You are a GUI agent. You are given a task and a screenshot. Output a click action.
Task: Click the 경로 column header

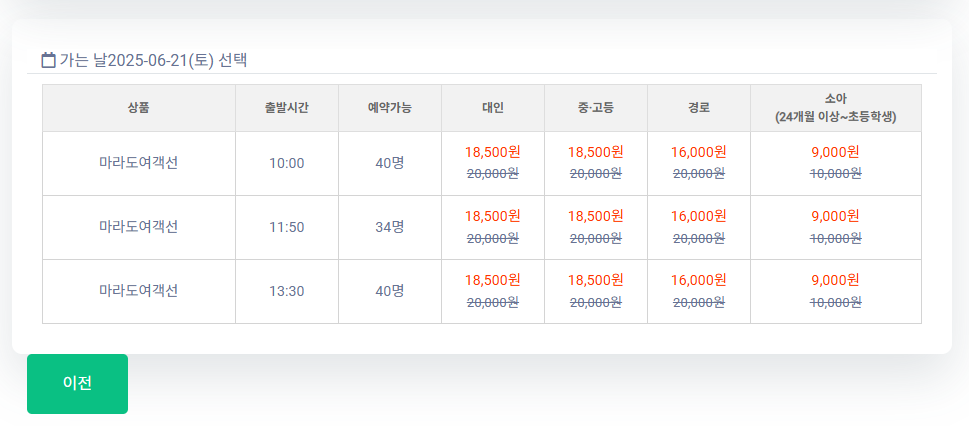(699, 108)
